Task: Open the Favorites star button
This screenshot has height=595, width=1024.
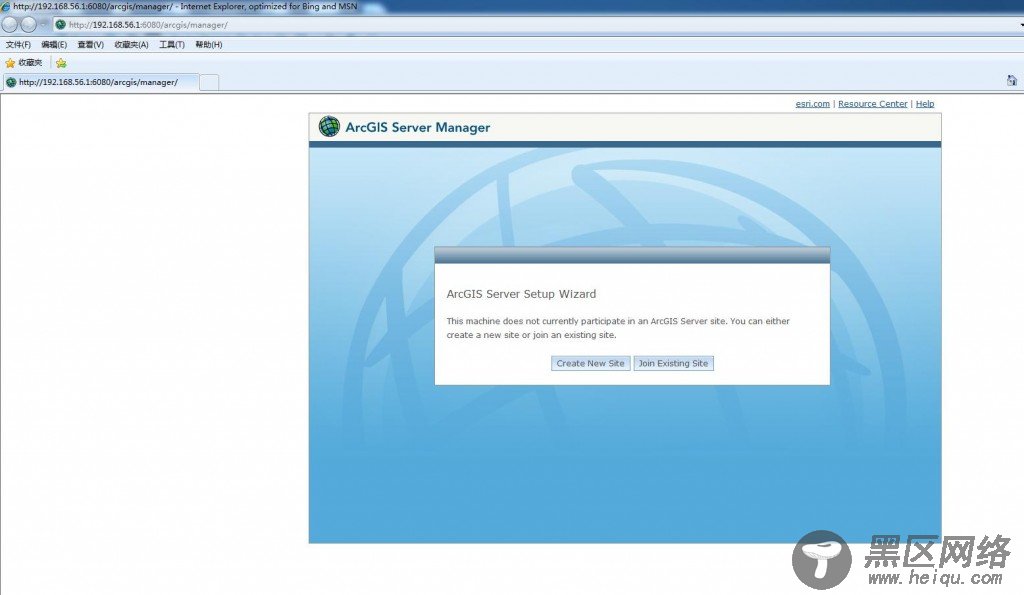Action: (x=24, y=63)
